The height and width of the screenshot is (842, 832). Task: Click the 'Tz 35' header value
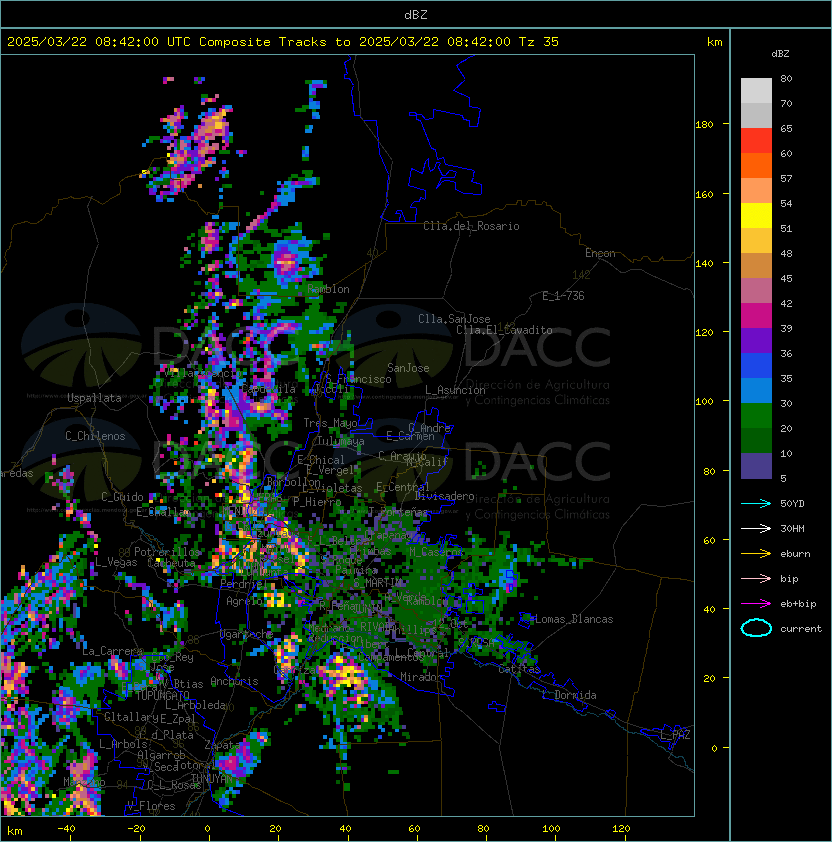(539, 42)
